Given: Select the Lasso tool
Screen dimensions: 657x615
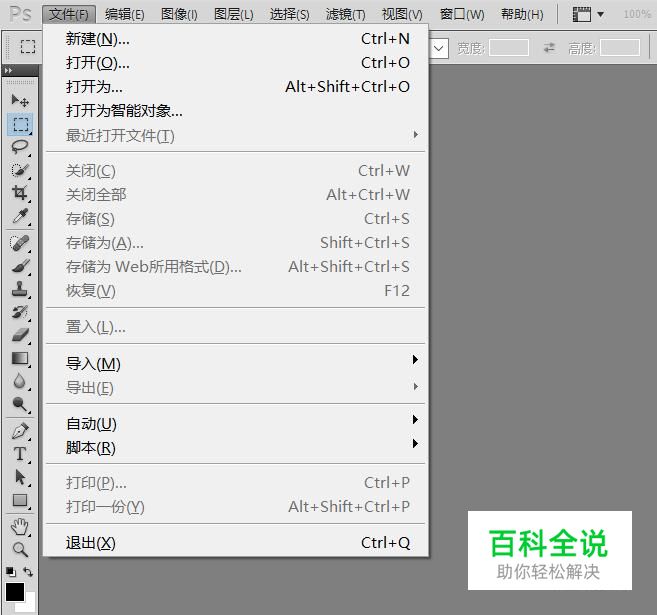Looking at the screenshot, I should point(20,147).
